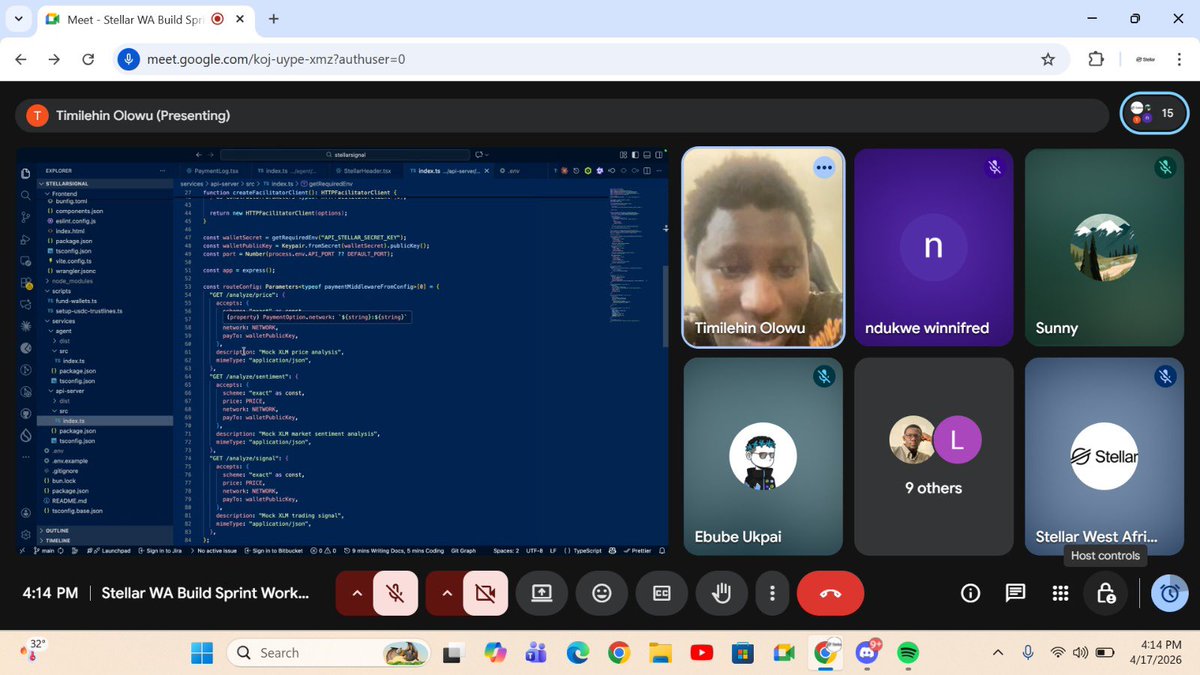This screenshot has width=1200, height=675.
Task: Select the Ebube Ukpai participant tile
Action: click(762, 457)
